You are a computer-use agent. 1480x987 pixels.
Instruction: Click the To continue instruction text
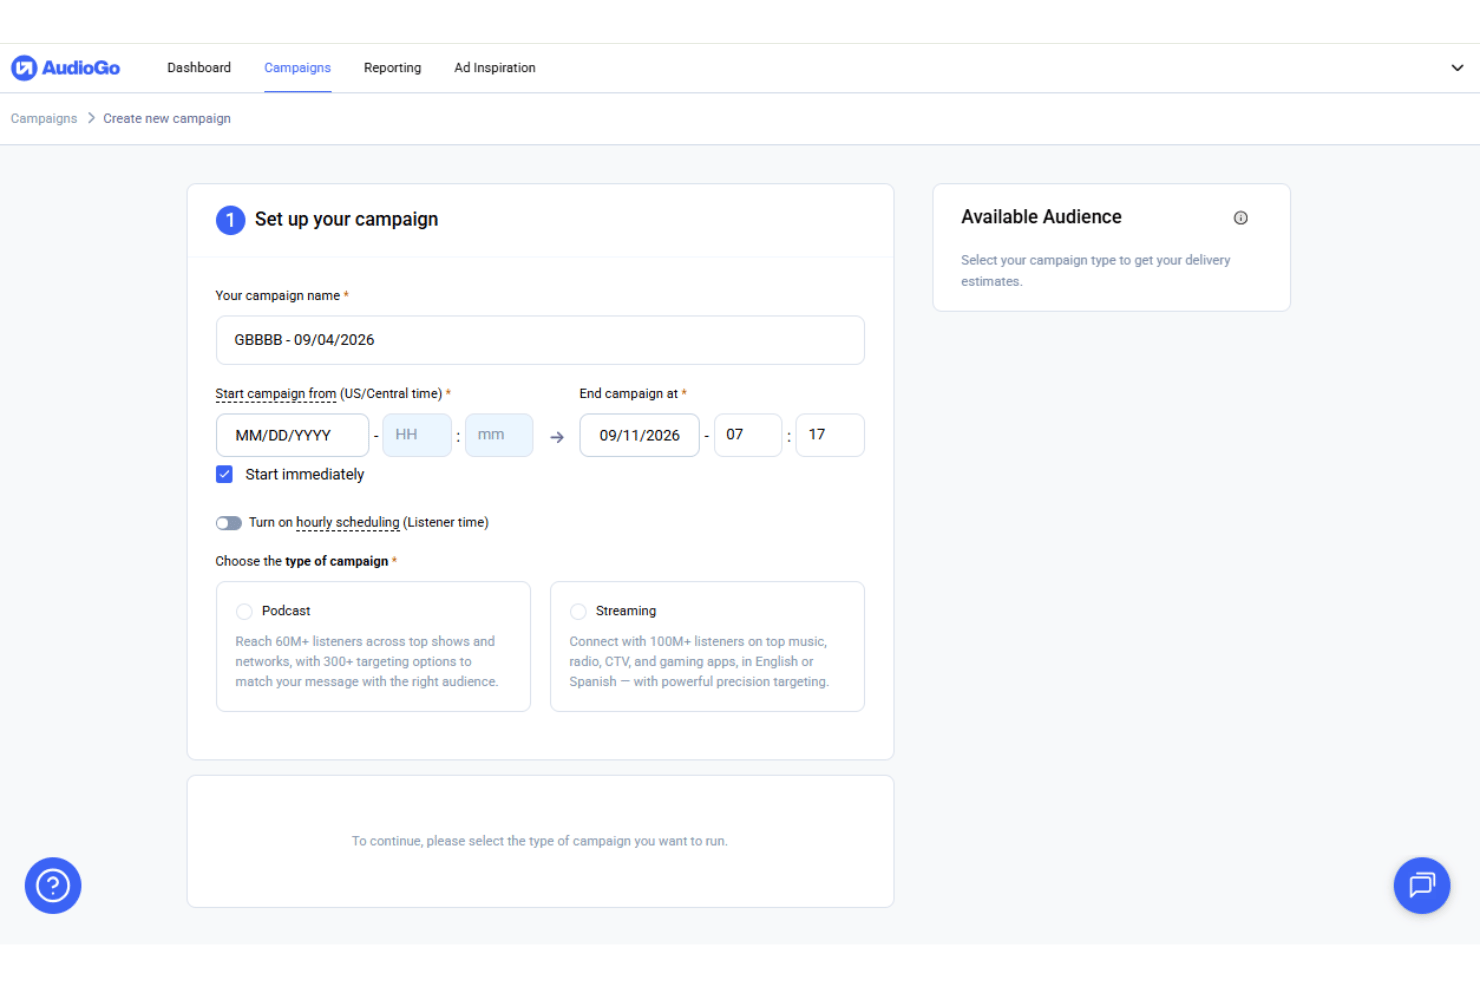click(540, 841)
